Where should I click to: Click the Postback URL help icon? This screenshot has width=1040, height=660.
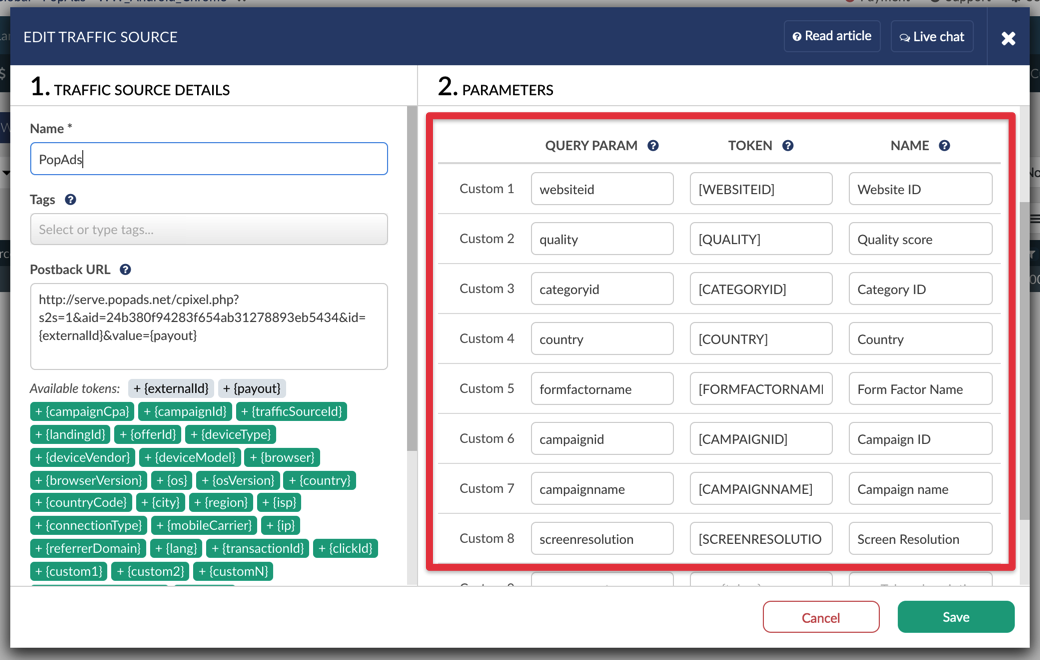pyautogui.click(x=125, y=269)
